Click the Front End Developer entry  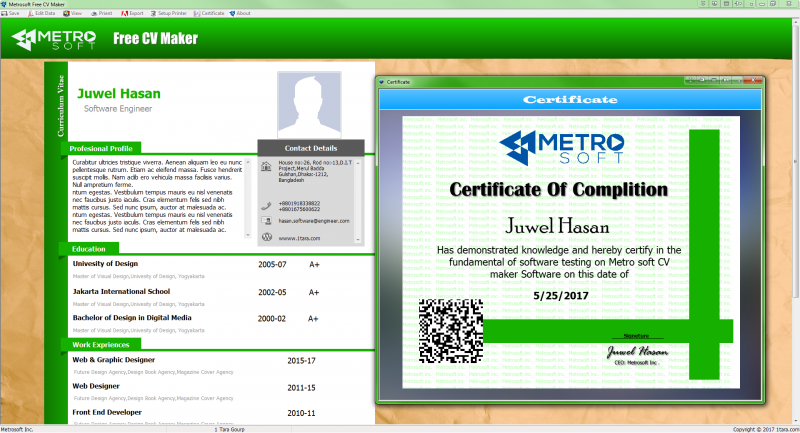[107, 412]
